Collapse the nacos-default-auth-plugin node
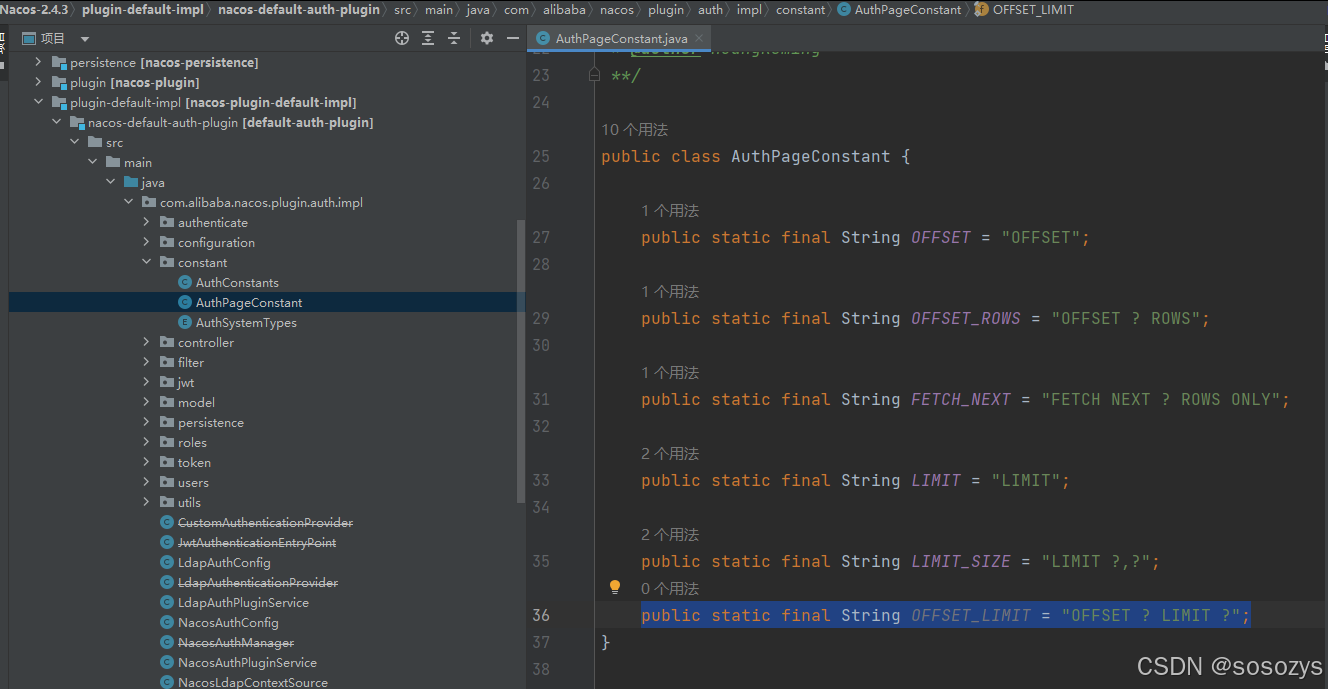Viewport: 1328px width, 689px height. tap(57, 122)
